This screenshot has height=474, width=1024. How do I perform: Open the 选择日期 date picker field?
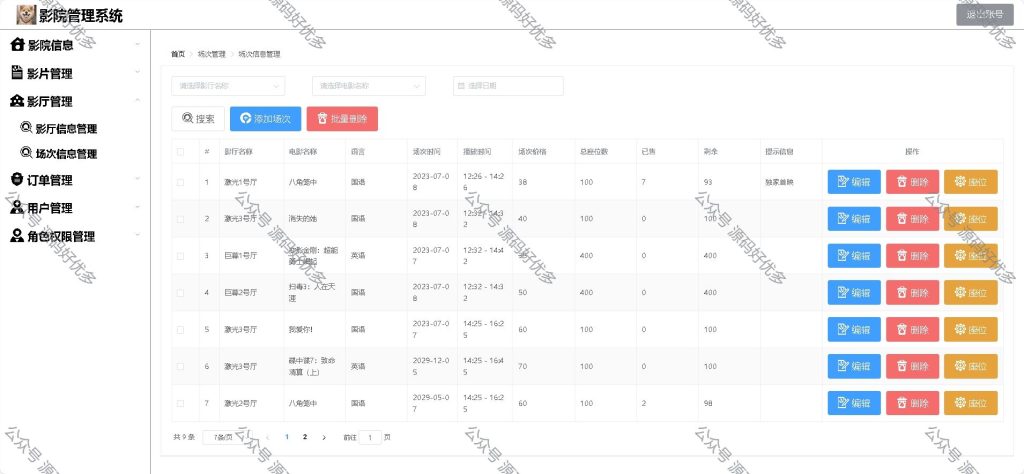pyautogui.click(x=507, y=86)
